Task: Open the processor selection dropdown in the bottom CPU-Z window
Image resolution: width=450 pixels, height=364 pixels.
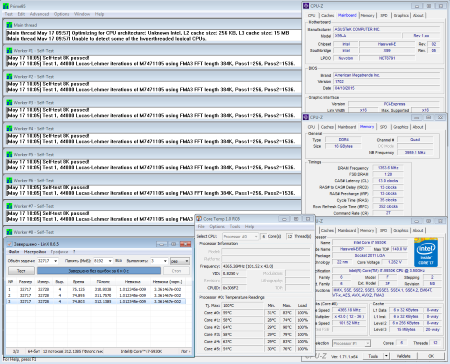Action: 351,343
